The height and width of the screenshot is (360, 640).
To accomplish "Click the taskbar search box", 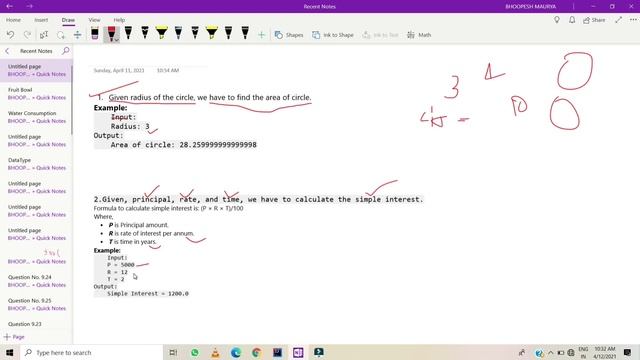I will (x=91, y=352).
